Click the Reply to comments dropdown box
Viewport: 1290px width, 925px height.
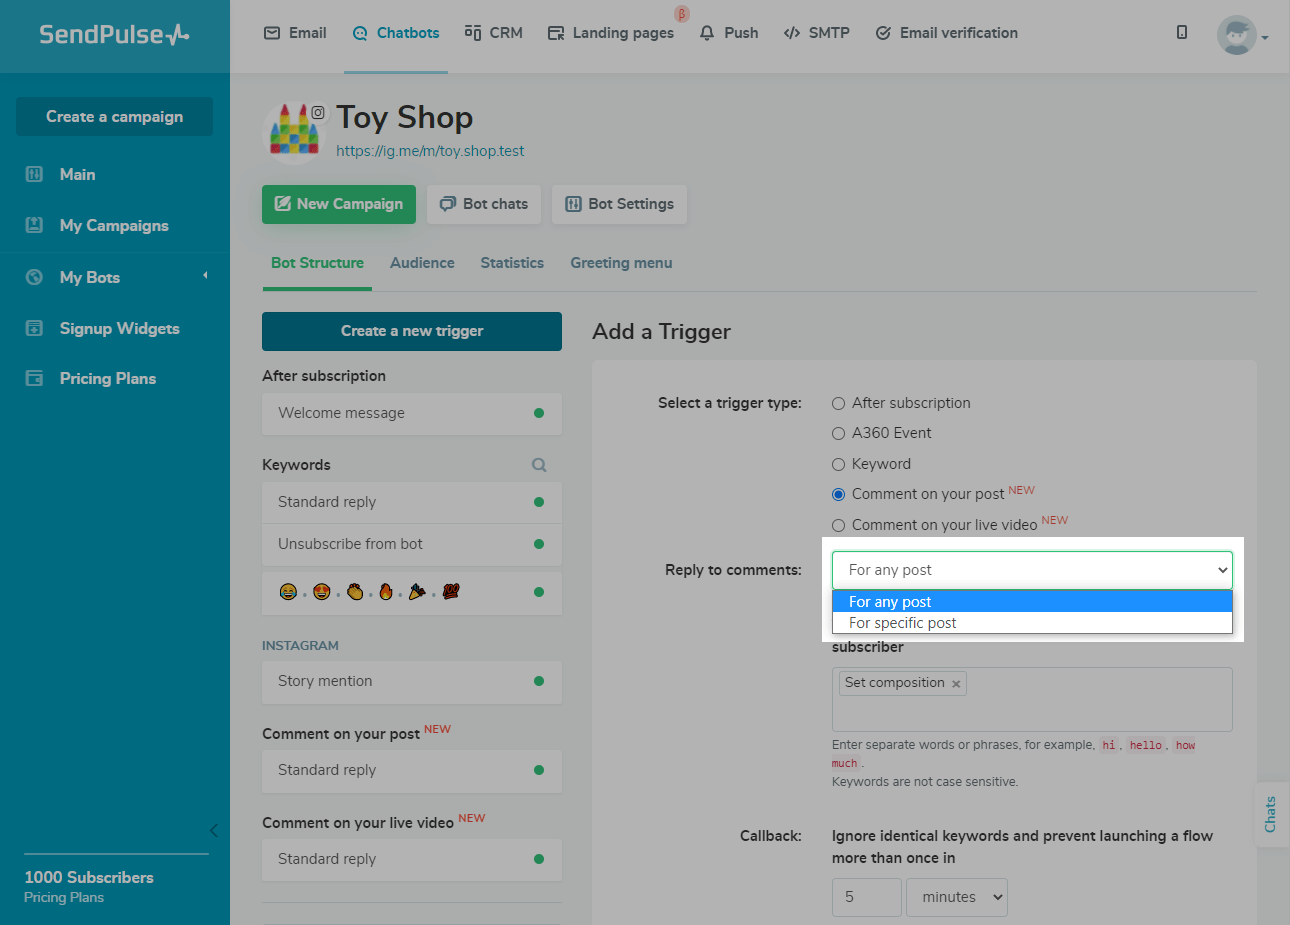click(x=1032, y=570)
